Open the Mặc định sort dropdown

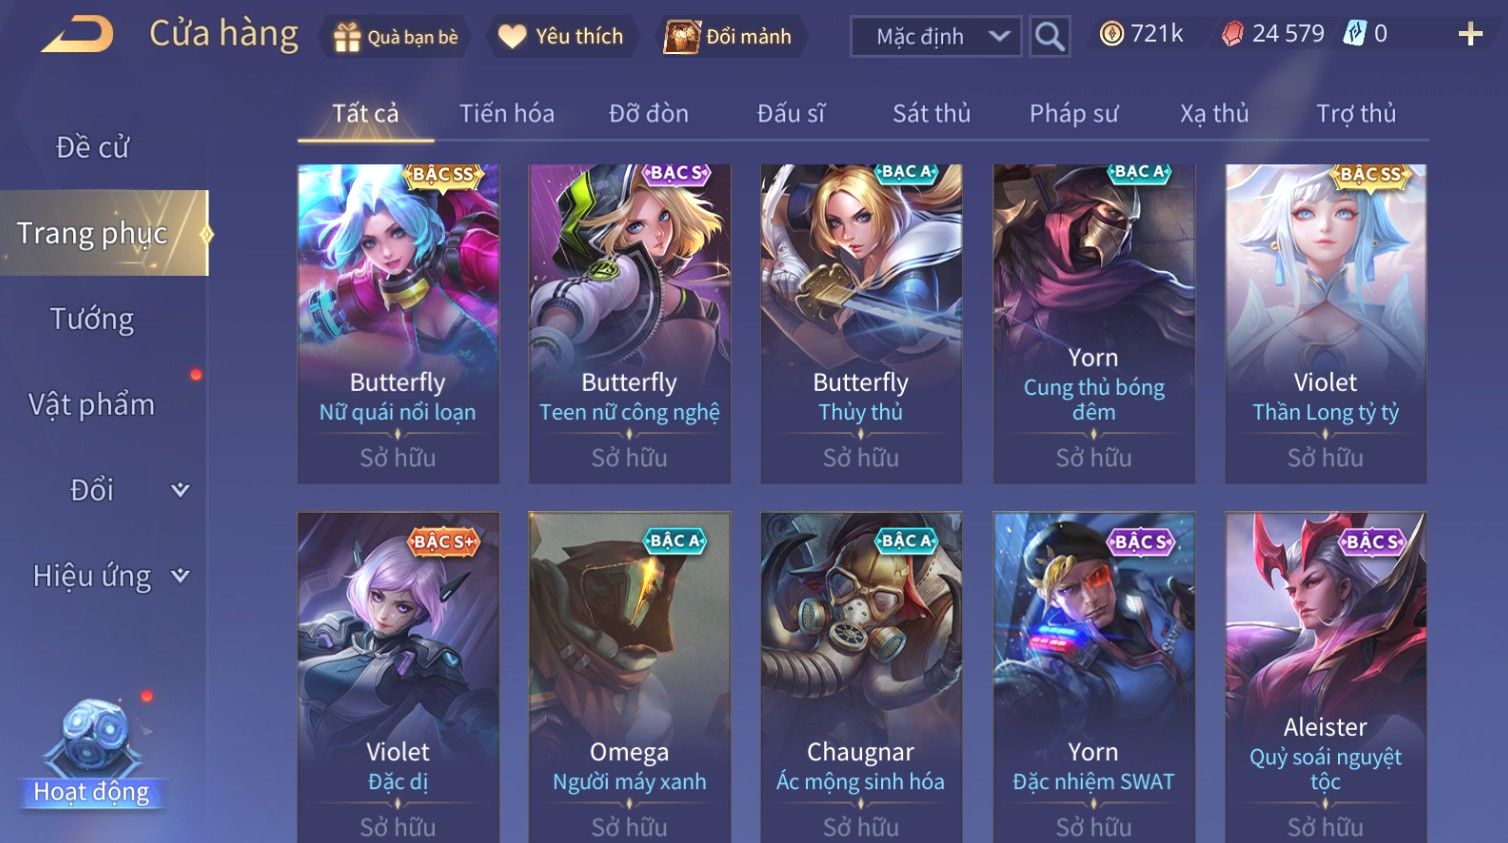pos(936,37)
